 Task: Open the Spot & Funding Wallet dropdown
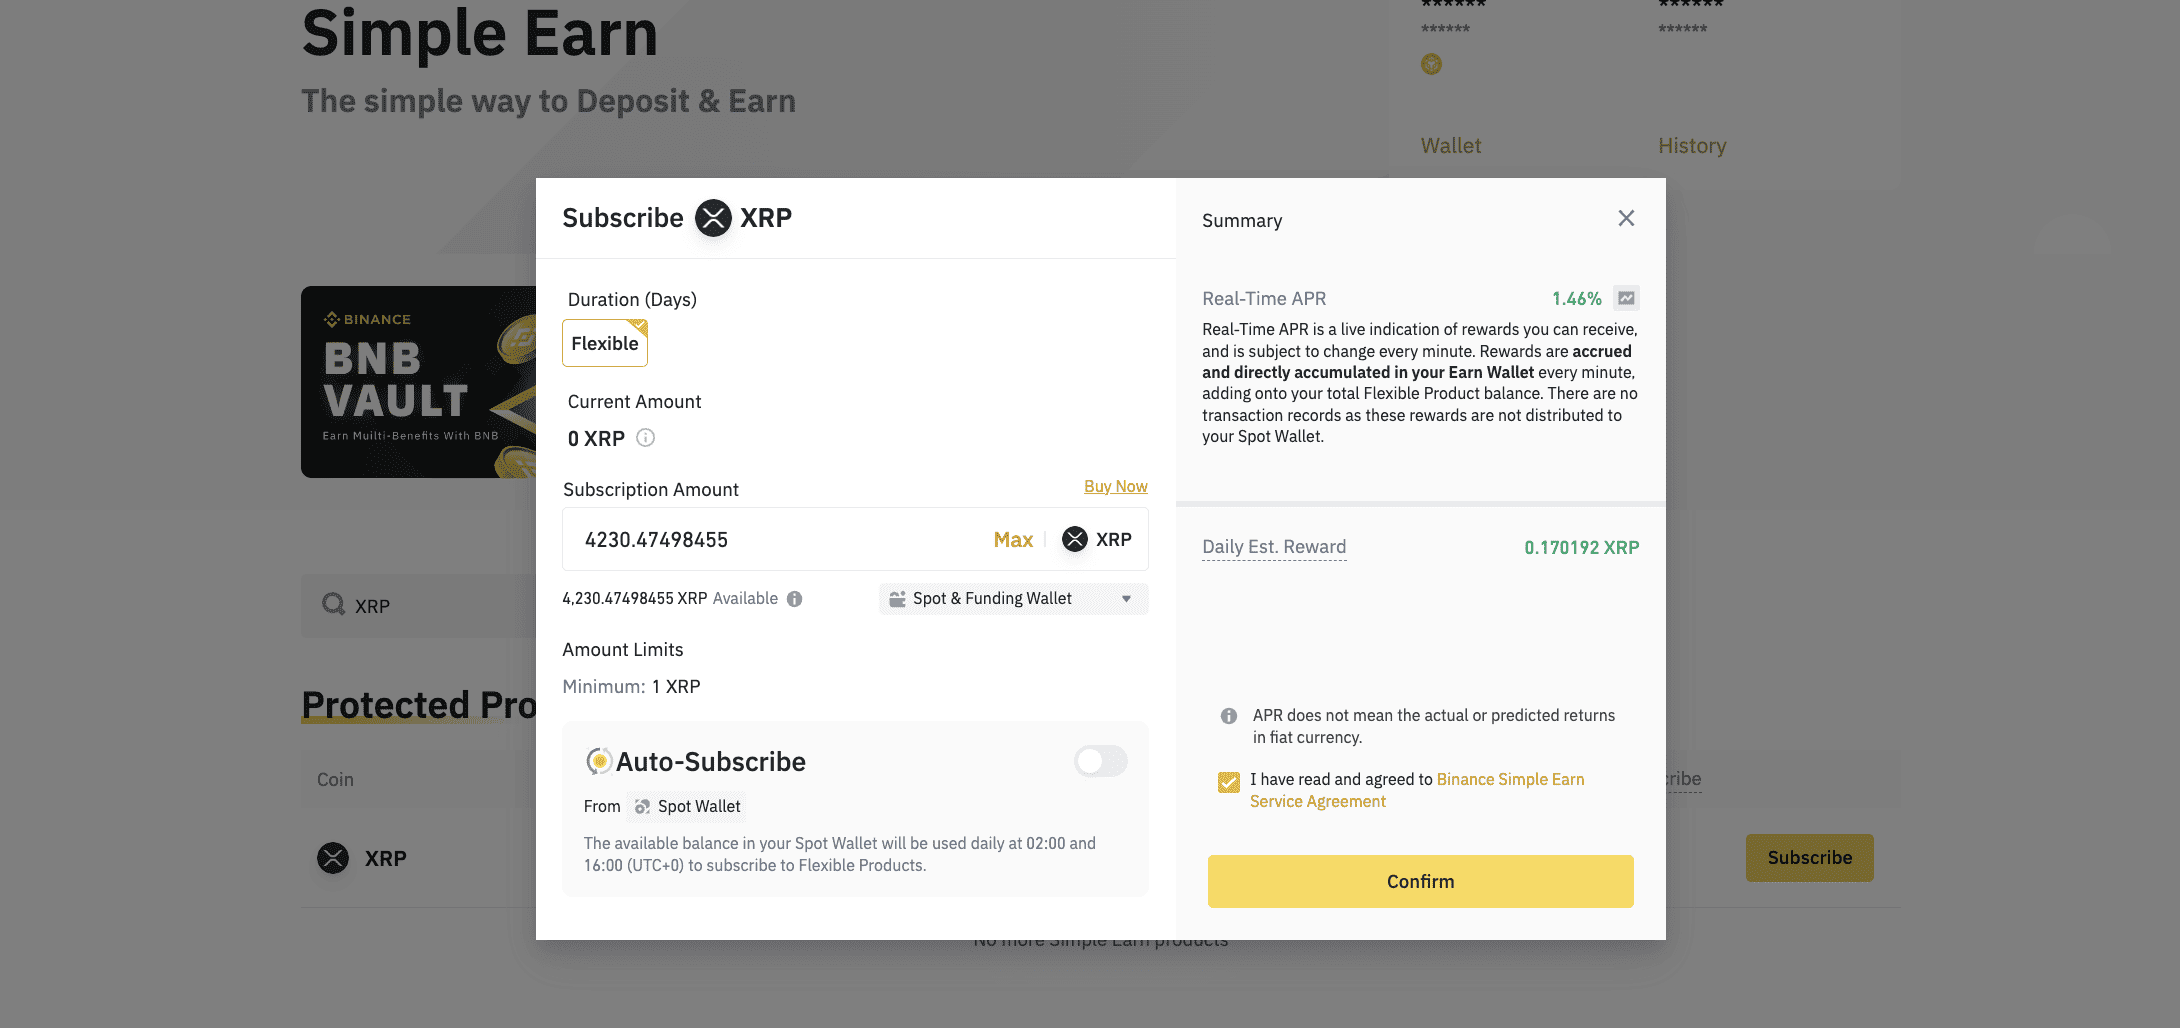1012,599
